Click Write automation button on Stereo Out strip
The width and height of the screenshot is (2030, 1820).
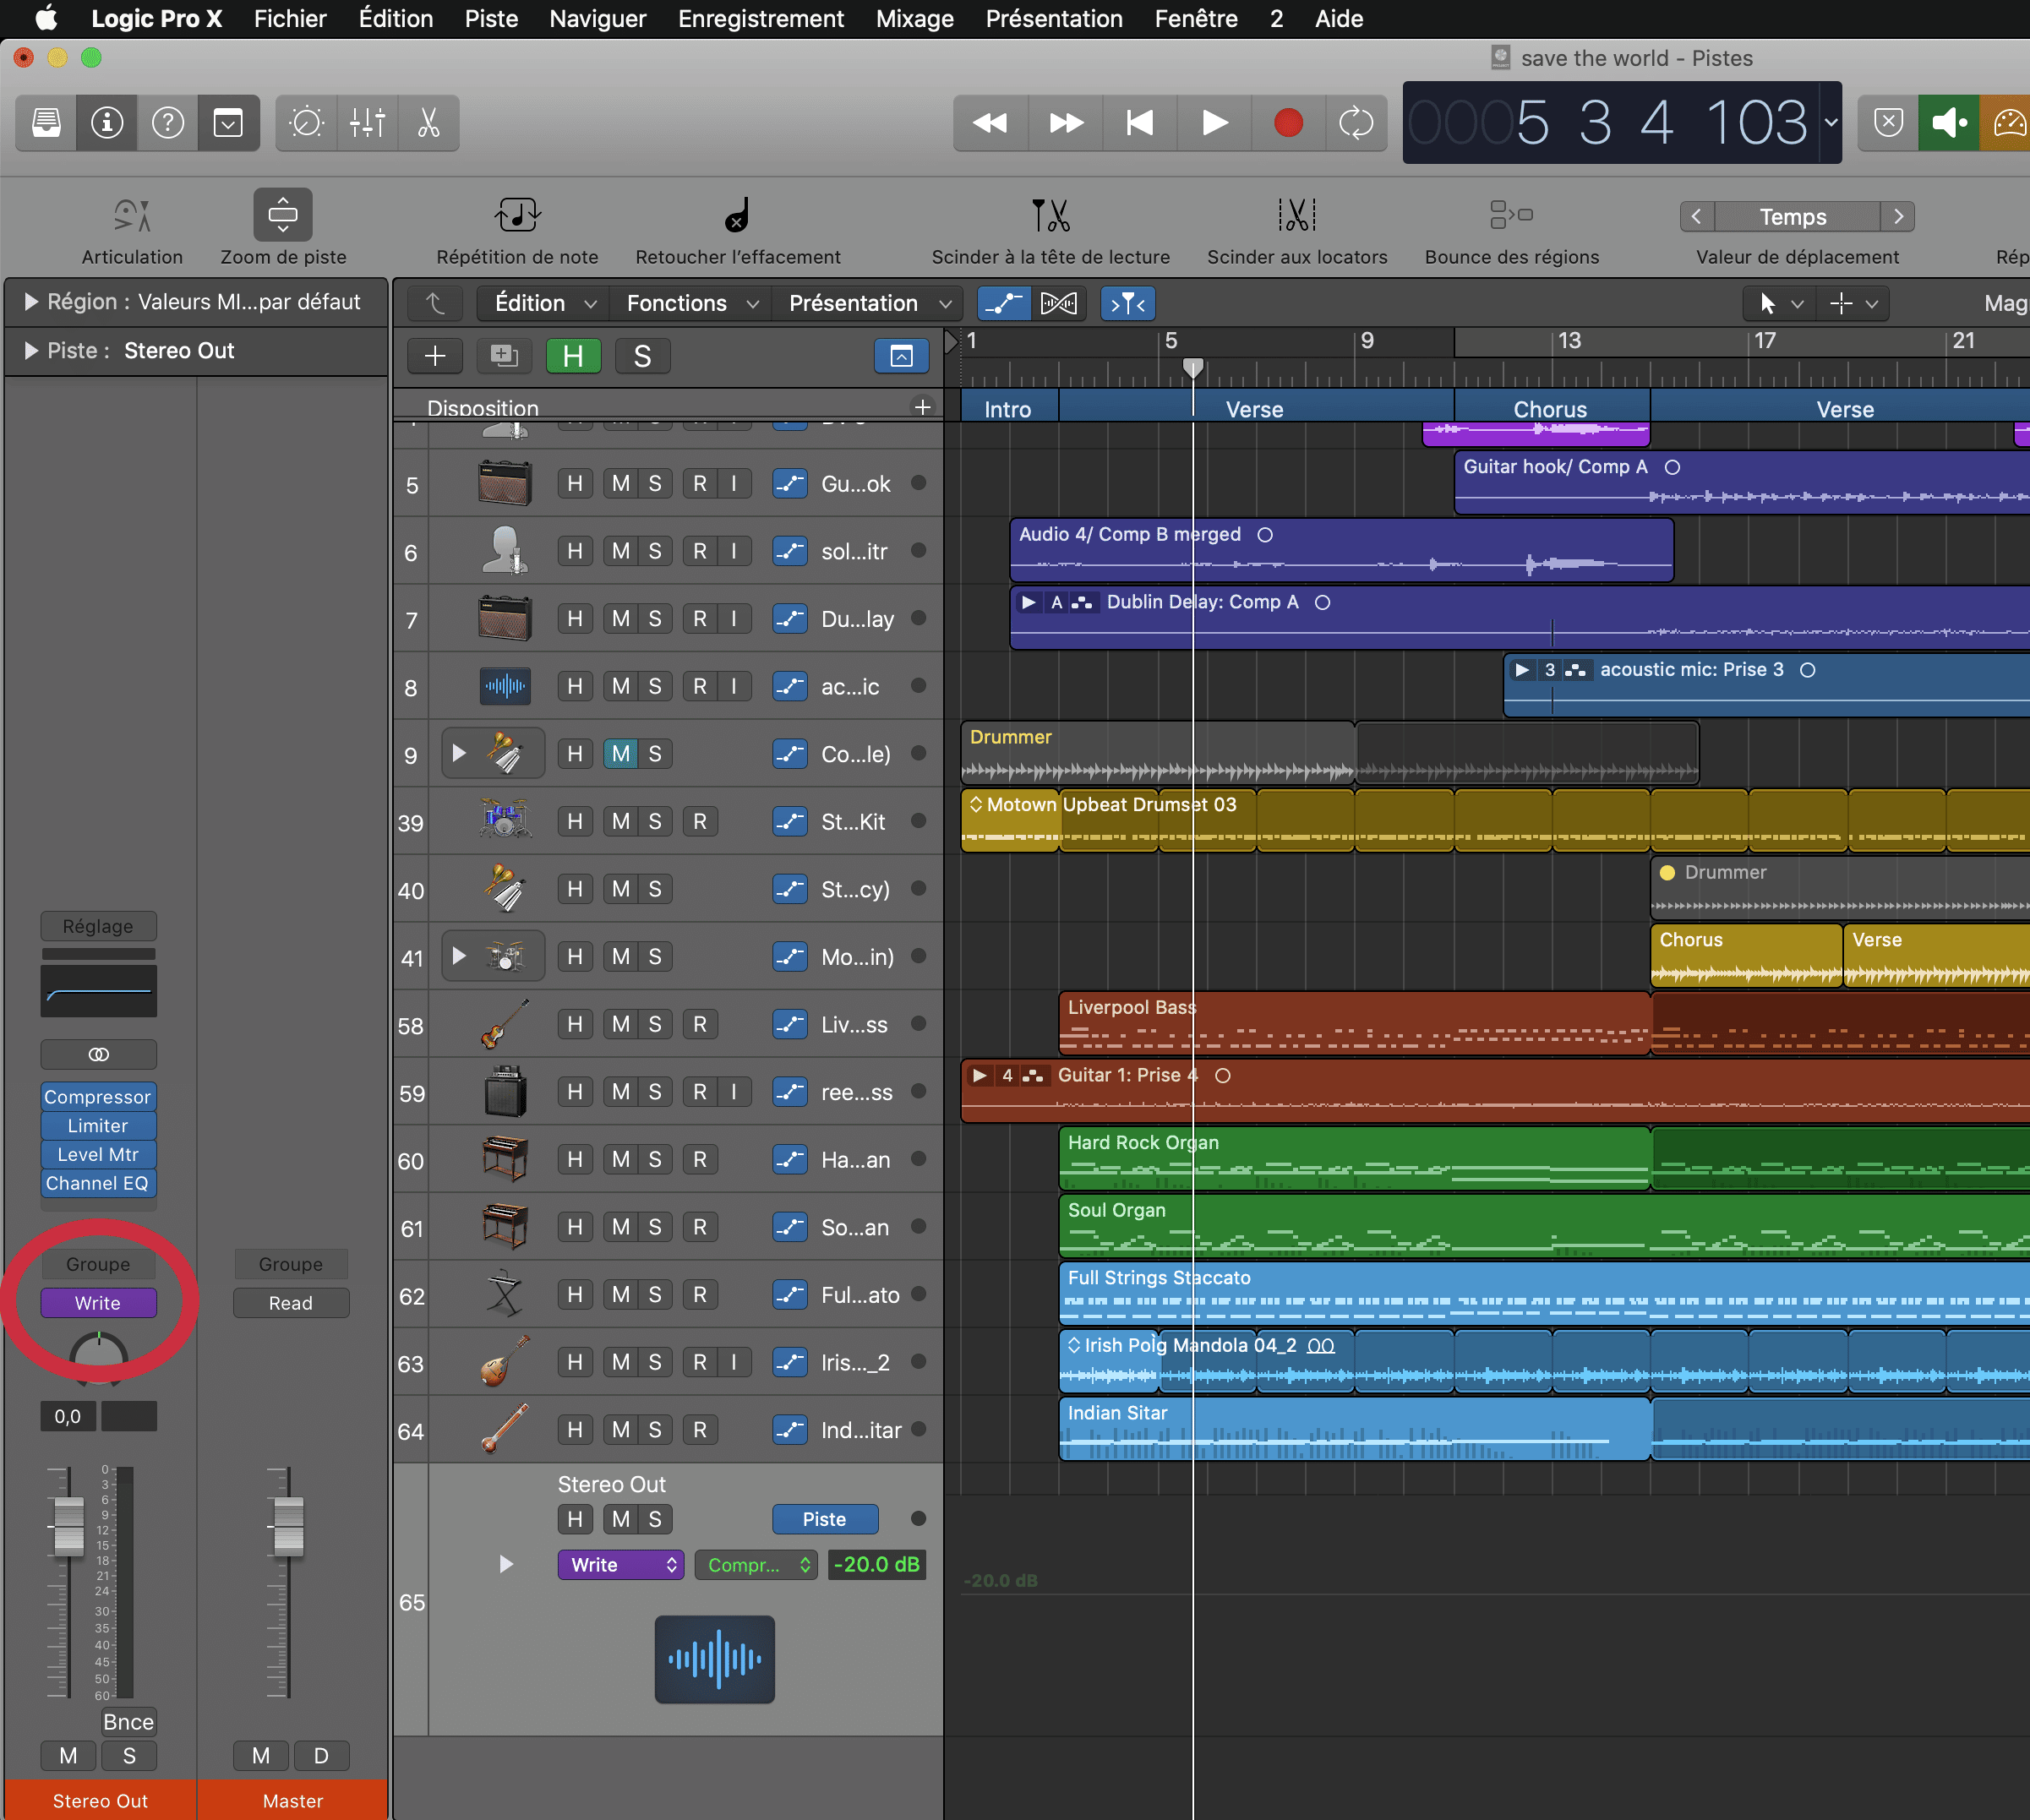point(98,1303)
